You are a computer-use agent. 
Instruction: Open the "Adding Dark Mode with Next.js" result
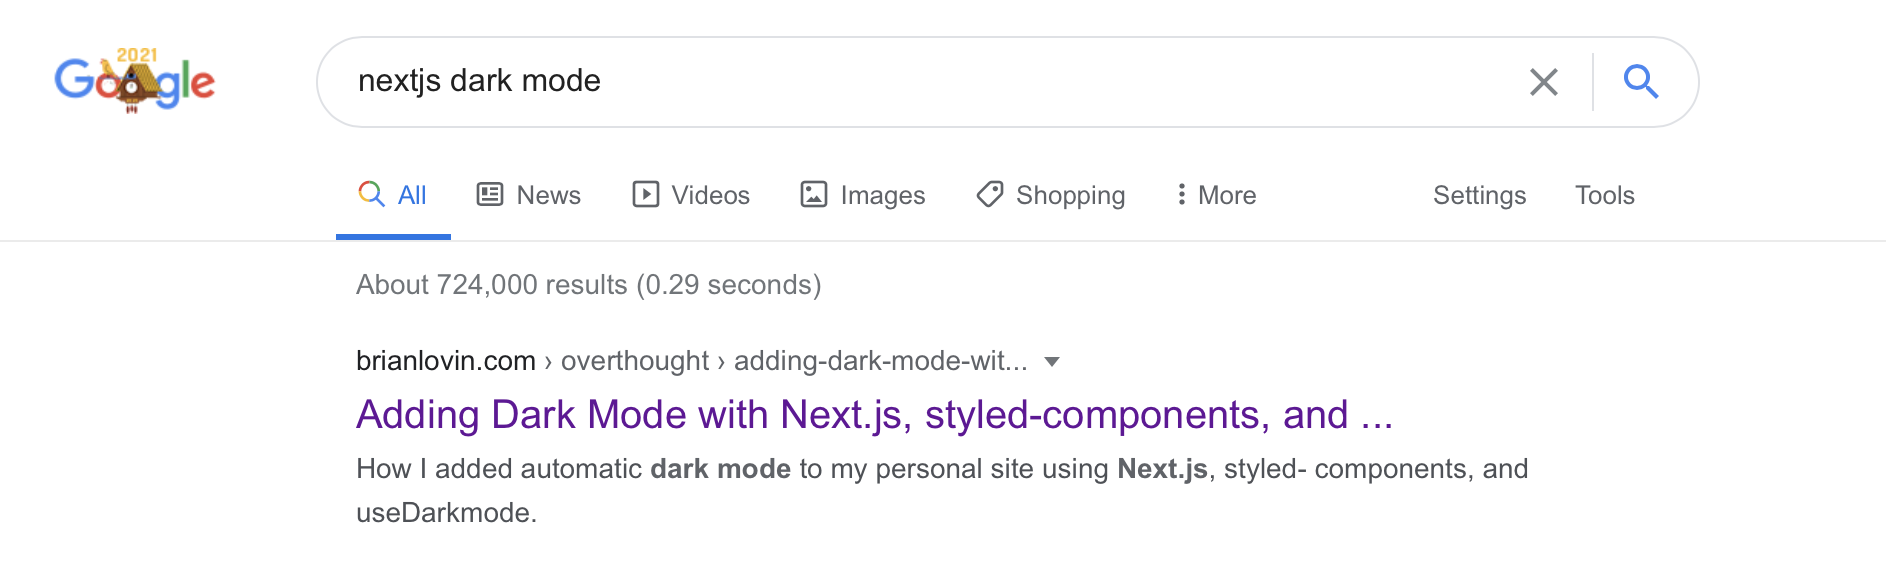click(874, 415)
